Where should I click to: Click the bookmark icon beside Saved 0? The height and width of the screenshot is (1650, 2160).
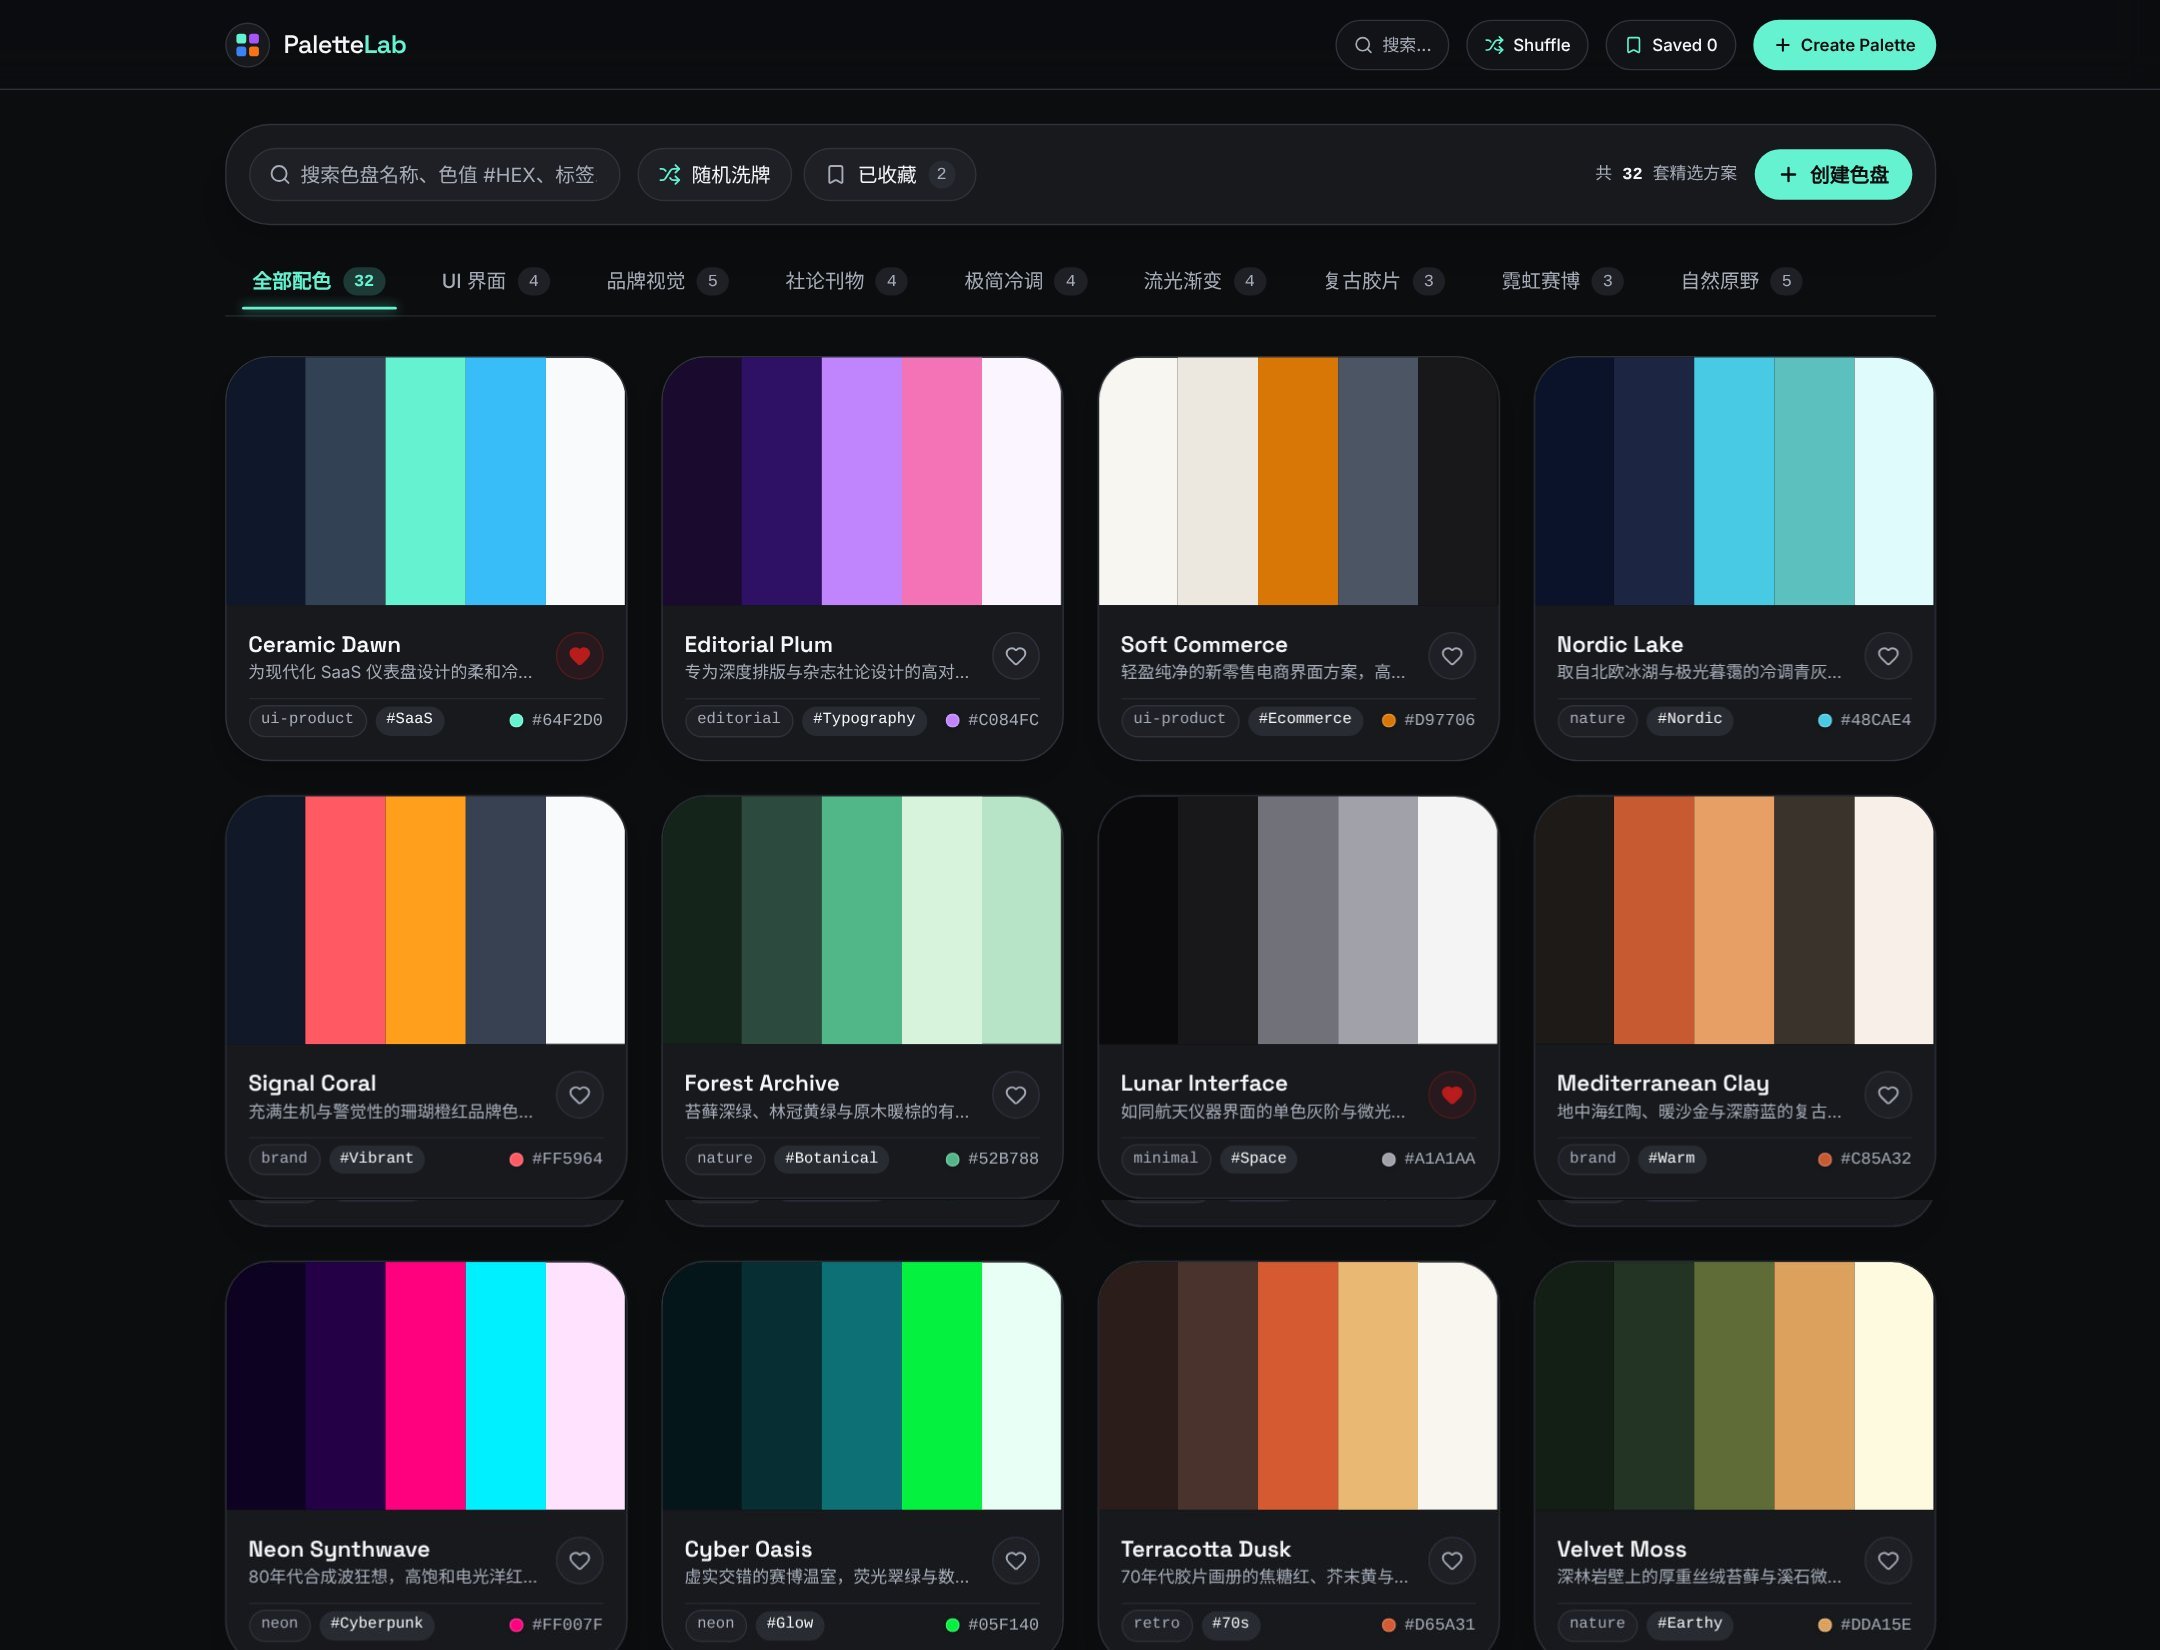click(x=1633, y=45)
